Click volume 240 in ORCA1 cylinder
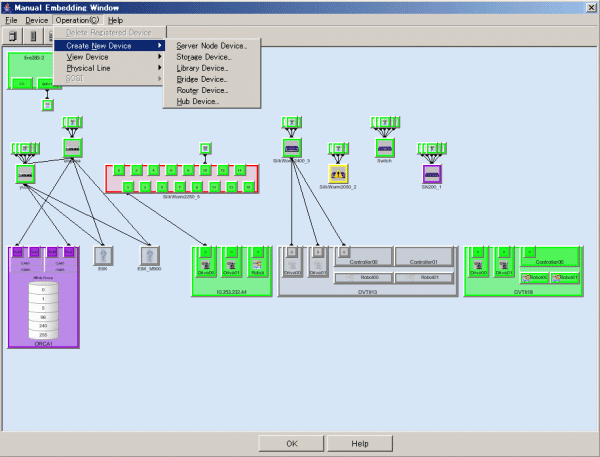 point(43,326)
